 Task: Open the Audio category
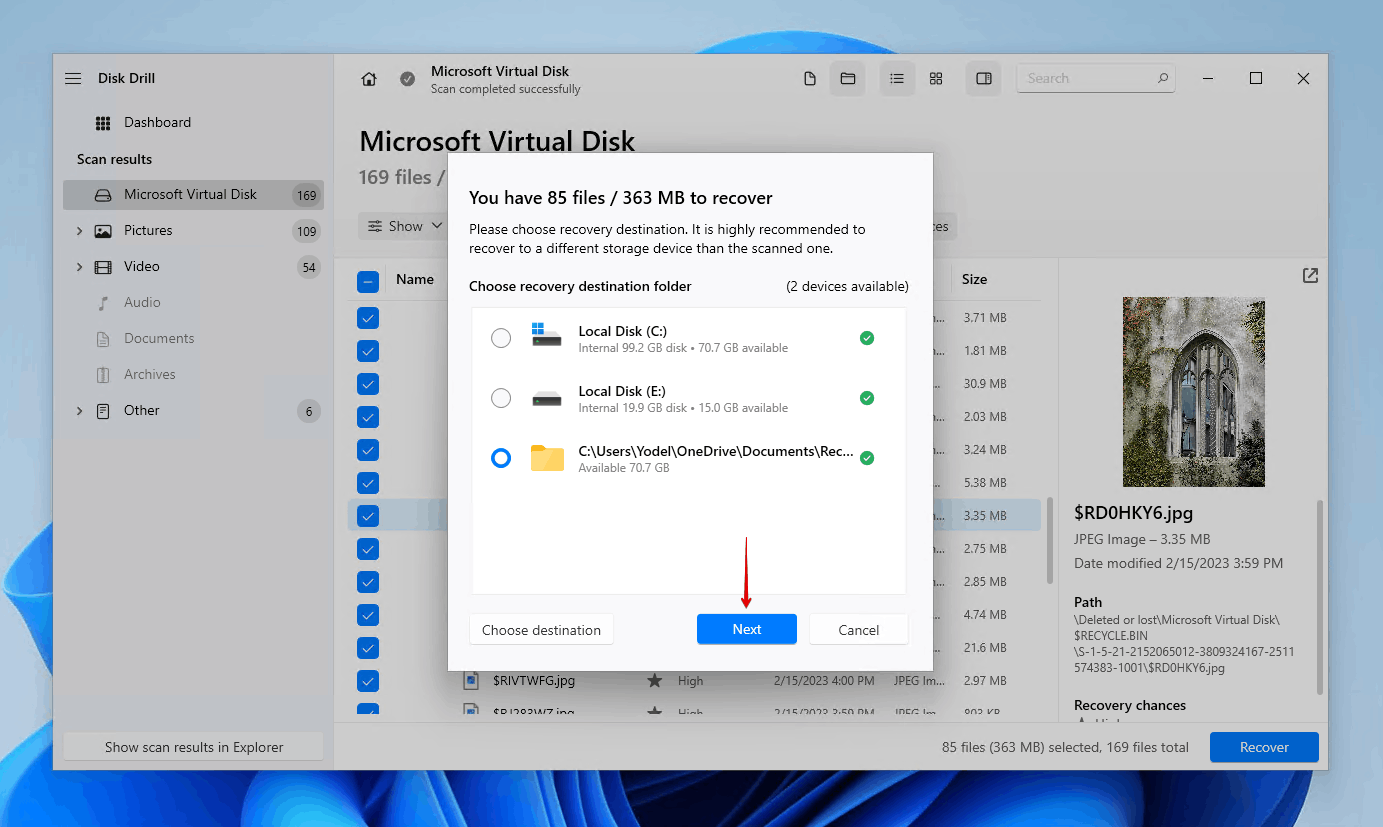point(142,303)
